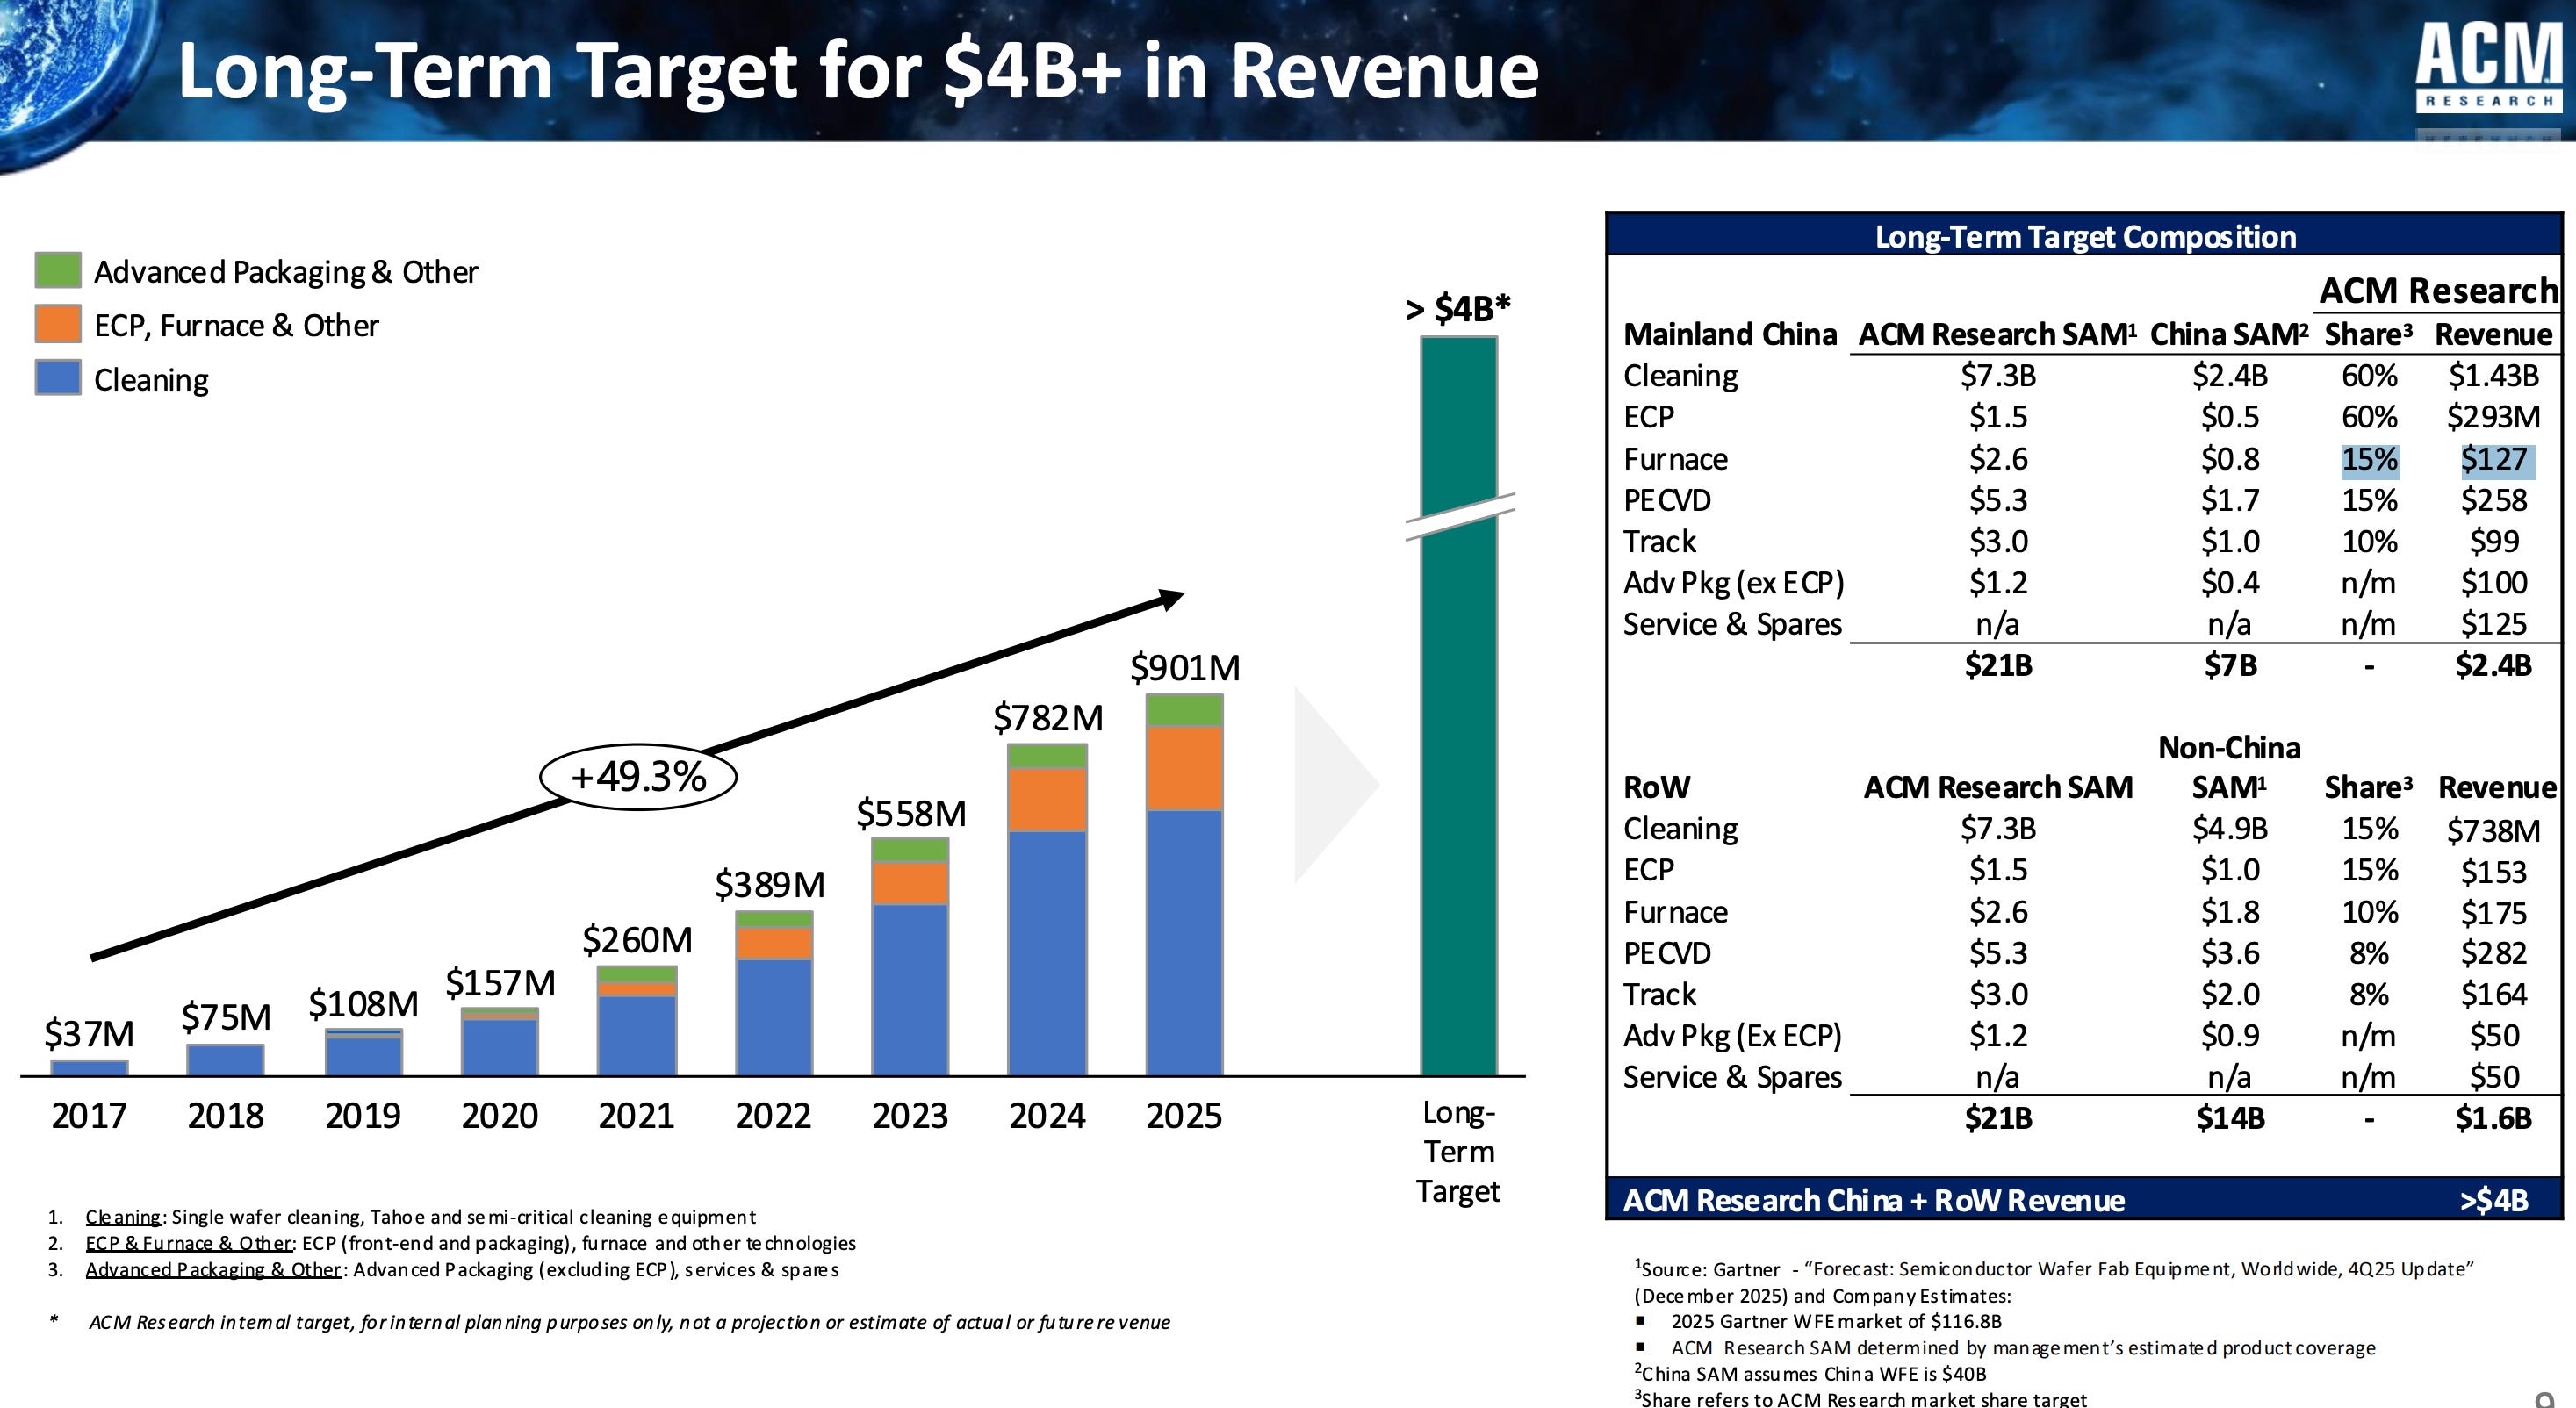Click the 2025 axis label
2576x1408 pixels.
pos(1184,1116)
